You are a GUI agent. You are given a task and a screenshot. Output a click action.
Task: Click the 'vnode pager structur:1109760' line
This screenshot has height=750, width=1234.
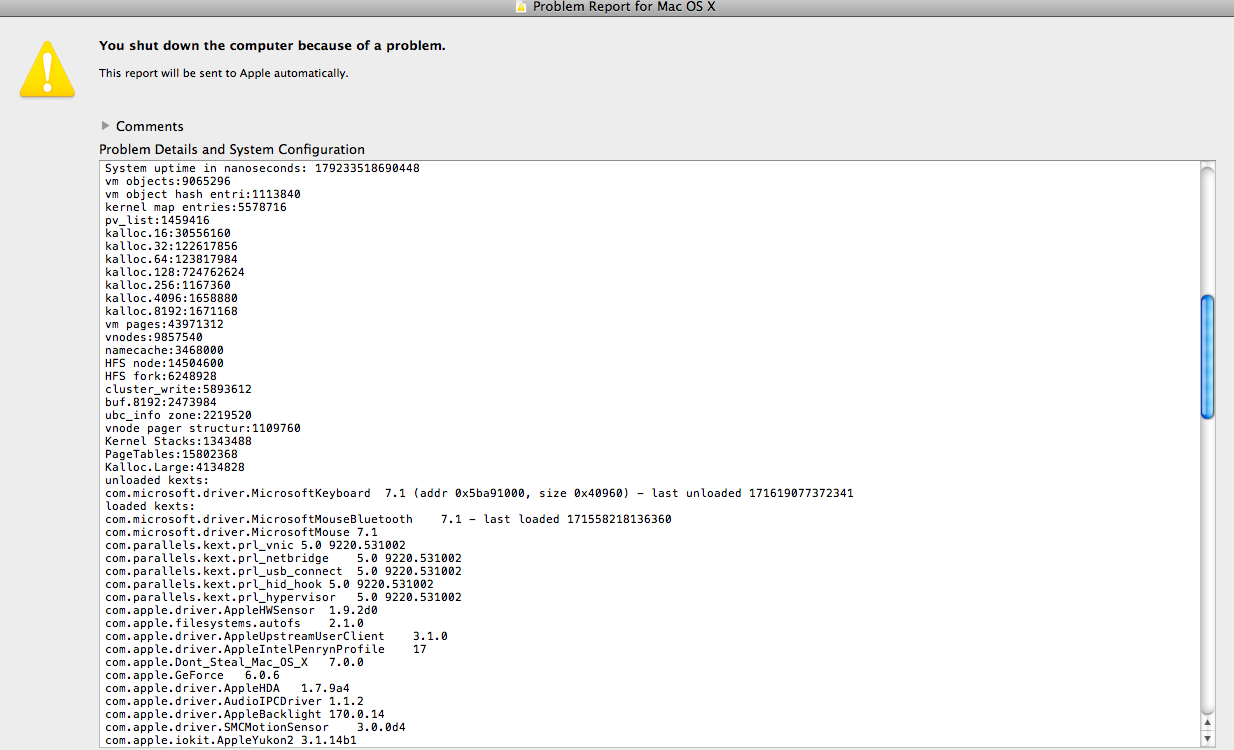point(203,428)
